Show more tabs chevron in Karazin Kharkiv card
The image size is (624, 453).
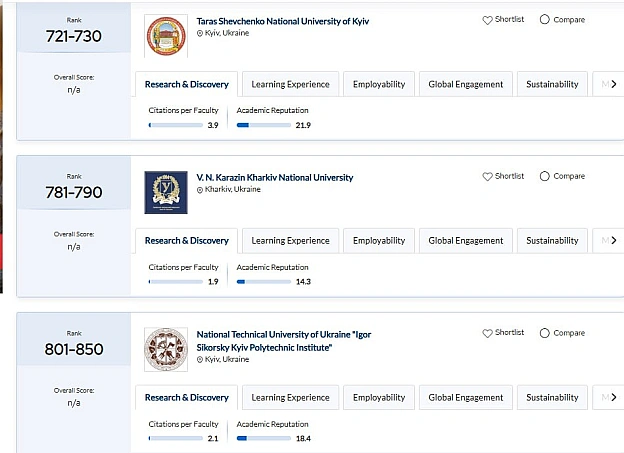point(614,240)
